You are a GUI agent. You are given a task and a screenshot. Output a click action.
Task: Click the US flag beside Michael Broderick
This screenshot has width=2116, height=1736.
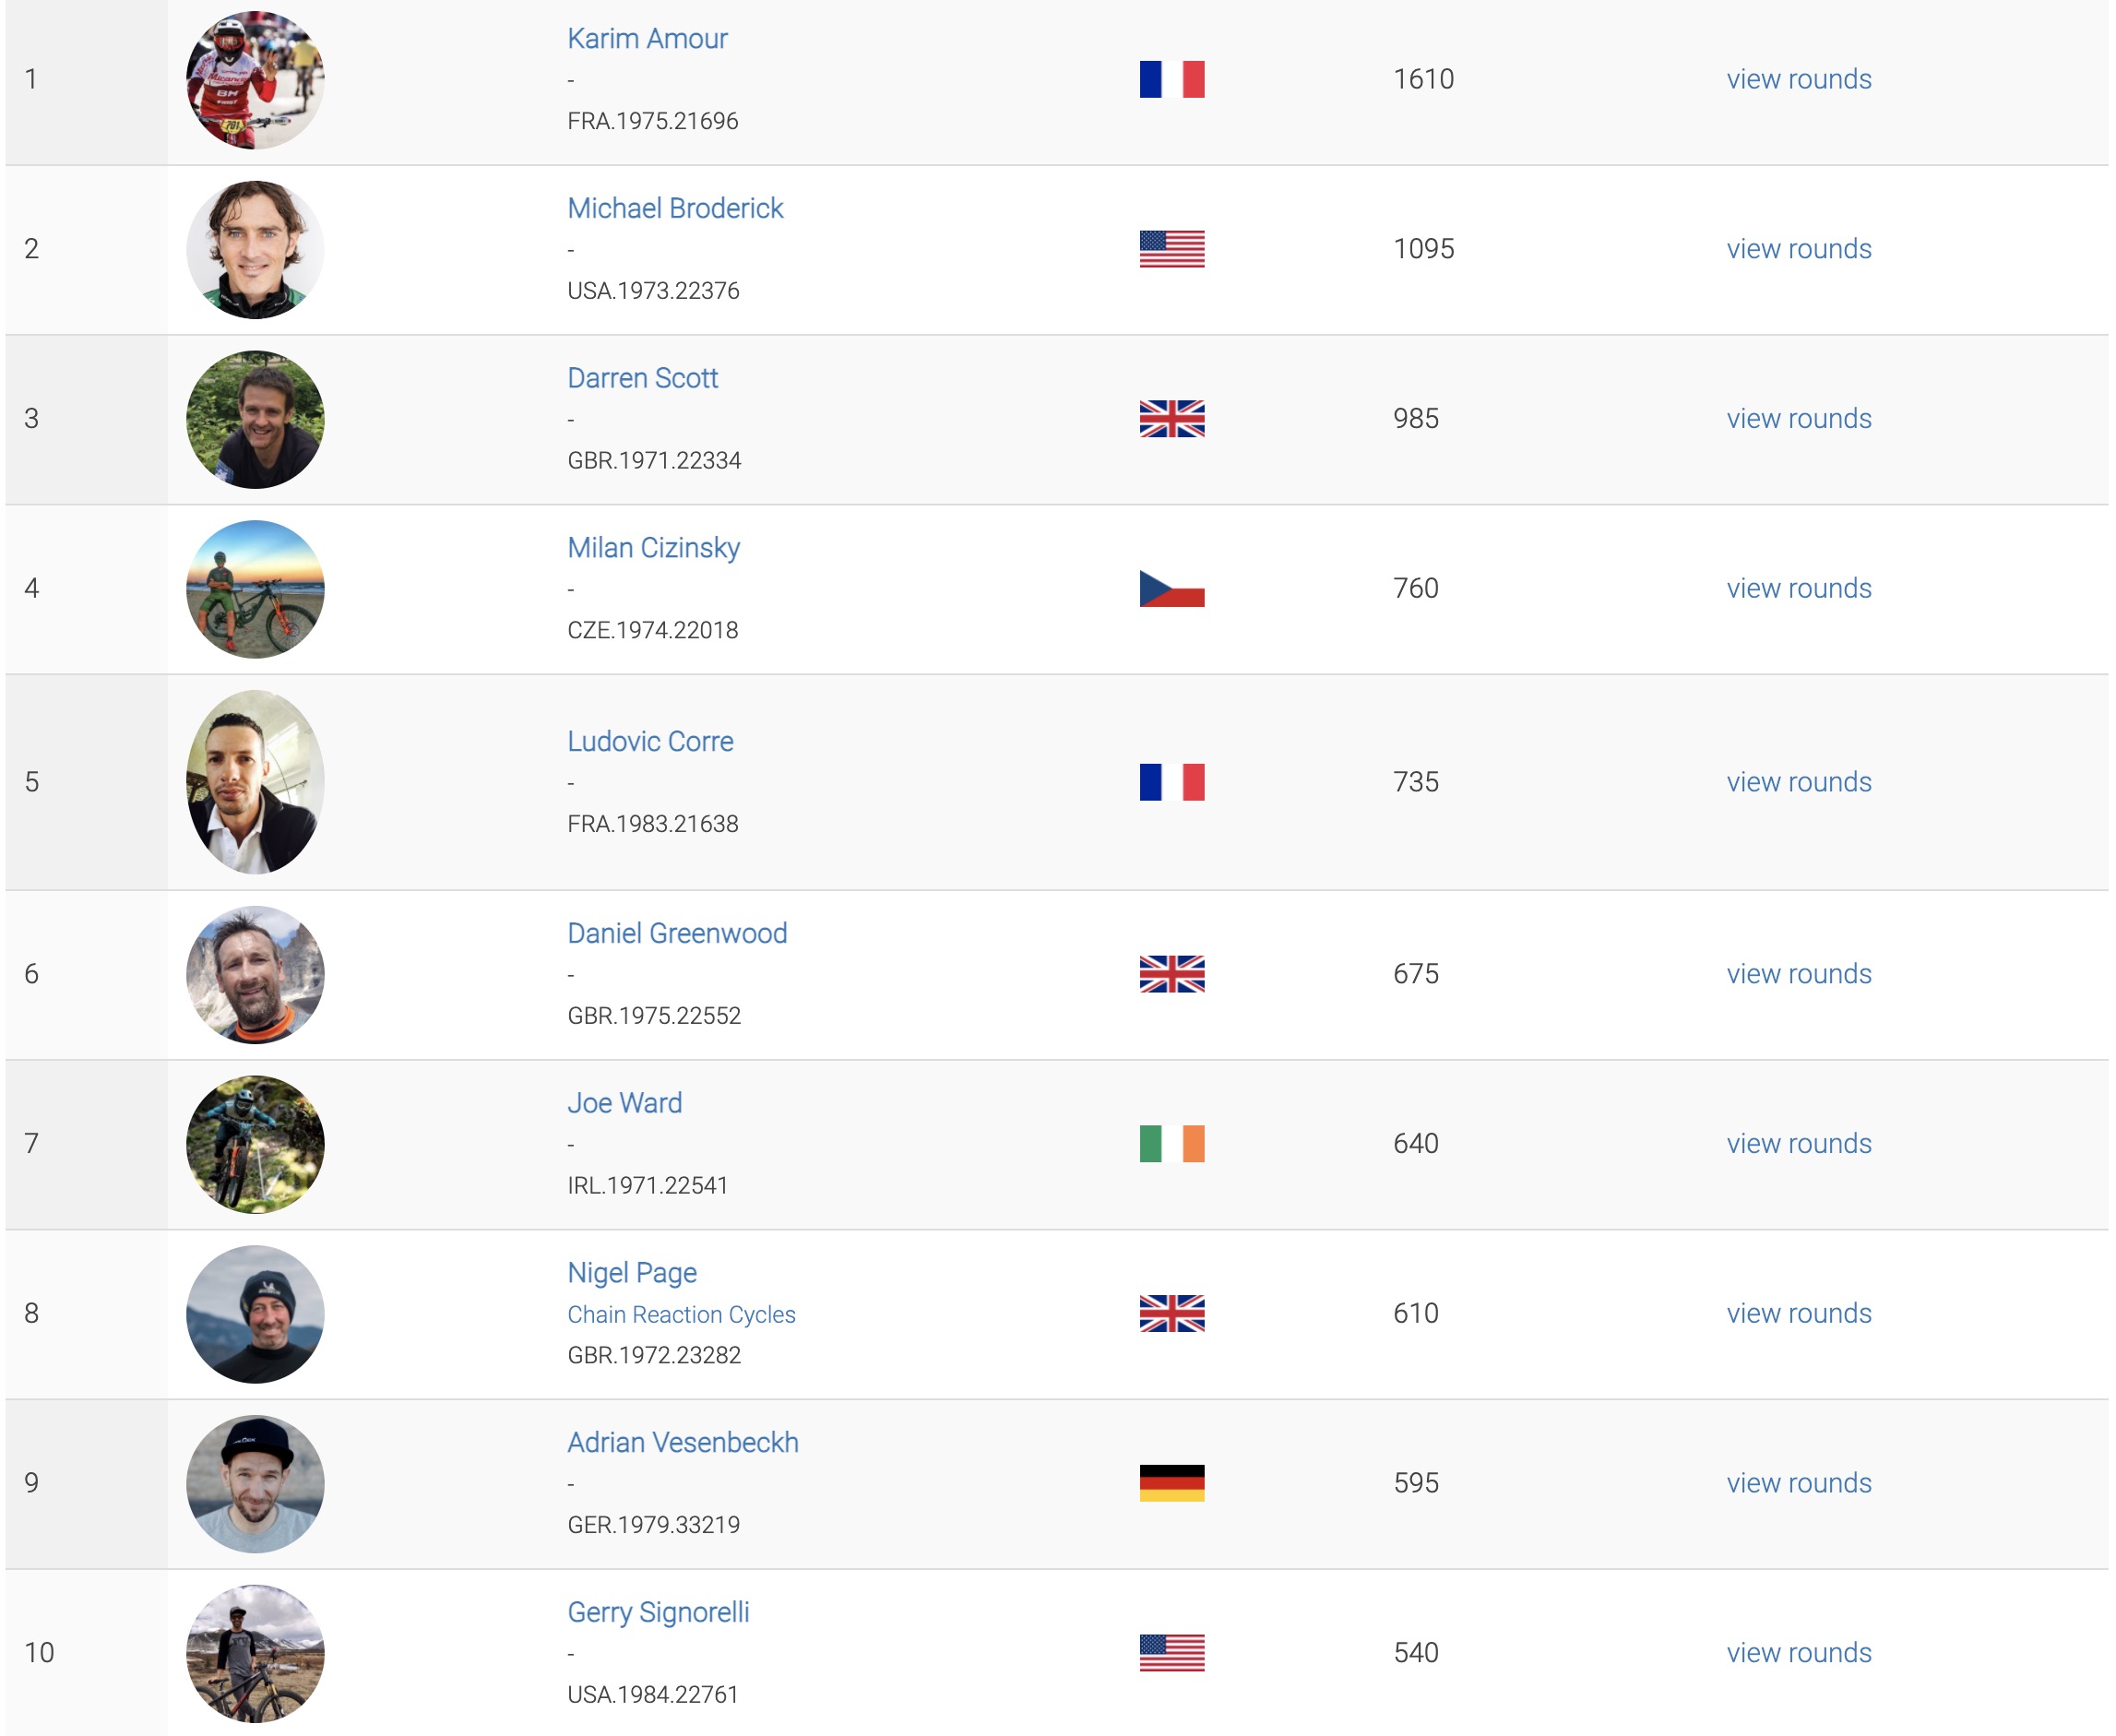(x=1171, y=249)
